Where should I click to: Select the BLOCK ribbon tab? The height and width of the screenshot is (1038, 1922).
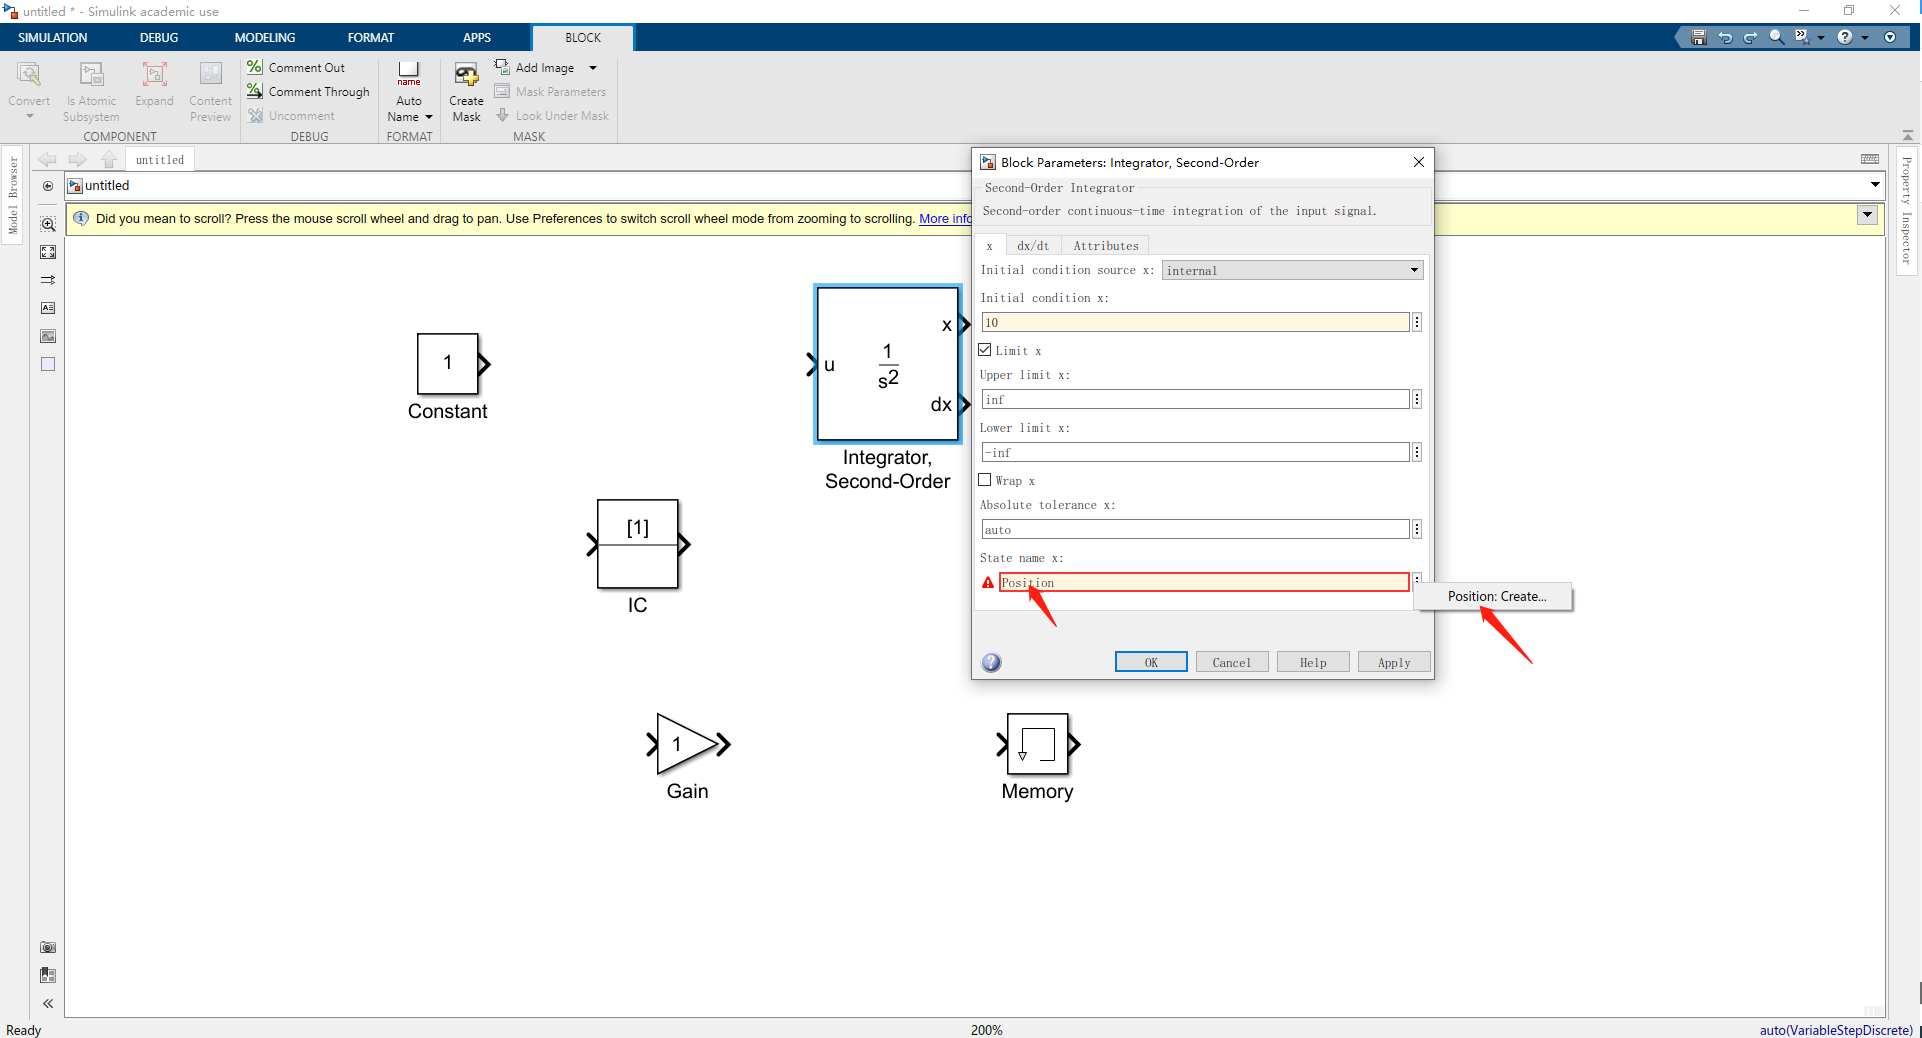583,38
